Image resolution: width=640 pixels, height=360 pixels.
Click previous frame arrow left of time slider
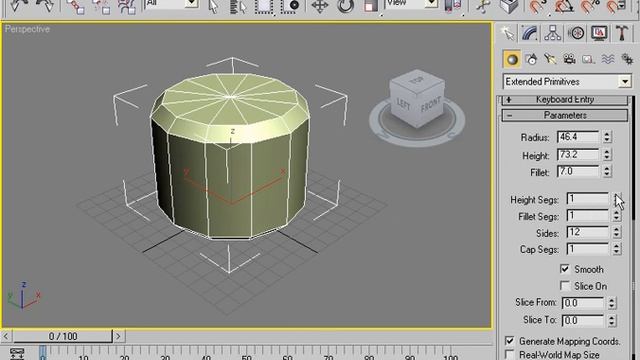point(6,336)
